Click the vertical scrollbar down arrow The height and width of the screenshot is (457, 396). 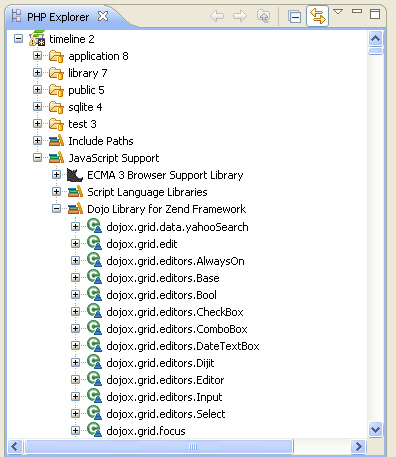pos(376,429)
